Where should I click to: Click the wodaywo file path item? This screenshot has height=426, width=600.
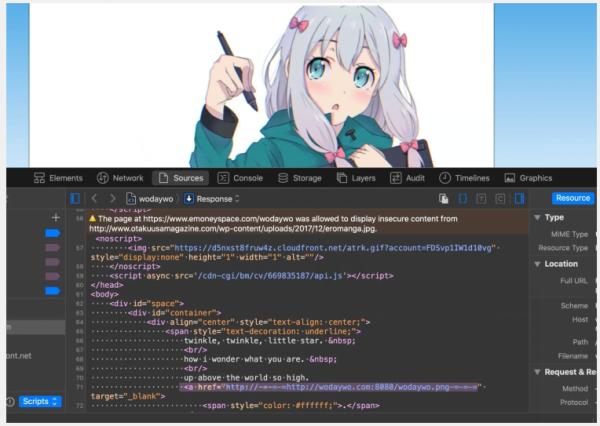(150, 199)
